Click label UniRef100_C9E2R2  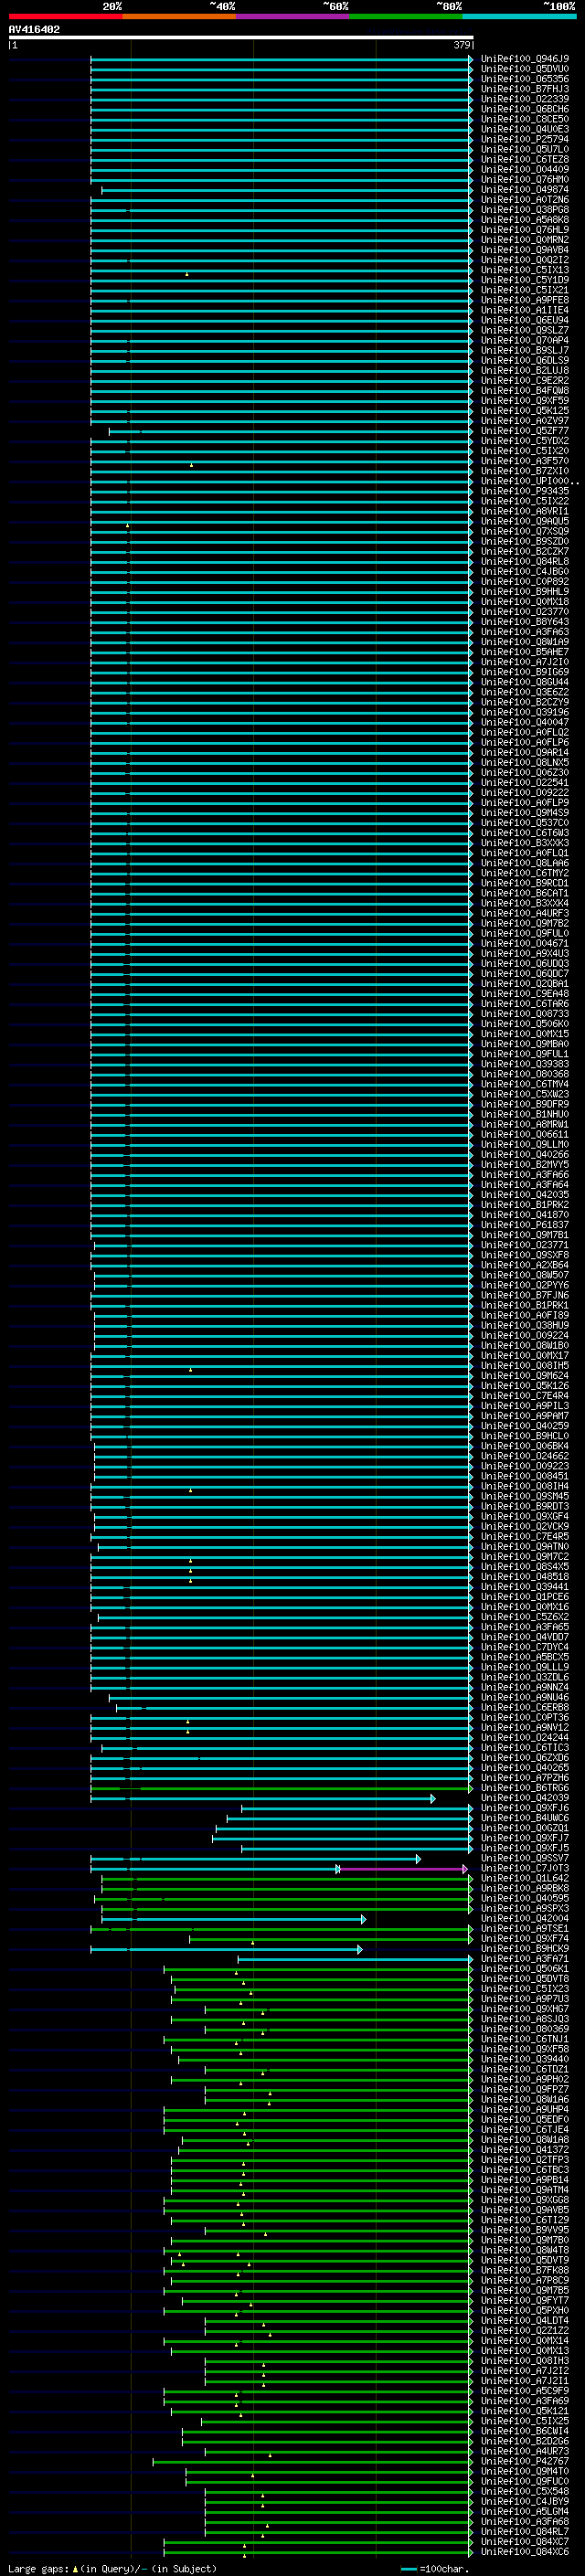click(524, 381)
